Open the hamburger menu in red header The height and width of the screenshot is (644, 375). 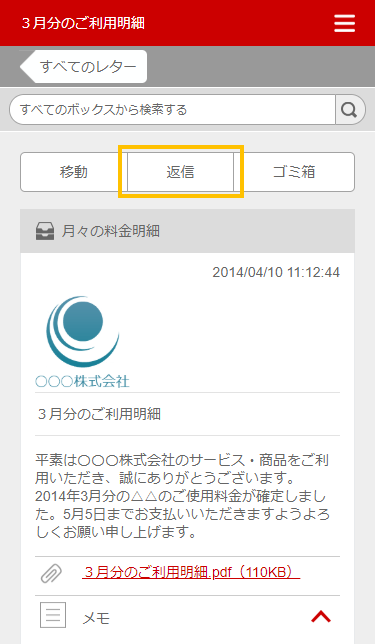point(344,23)
